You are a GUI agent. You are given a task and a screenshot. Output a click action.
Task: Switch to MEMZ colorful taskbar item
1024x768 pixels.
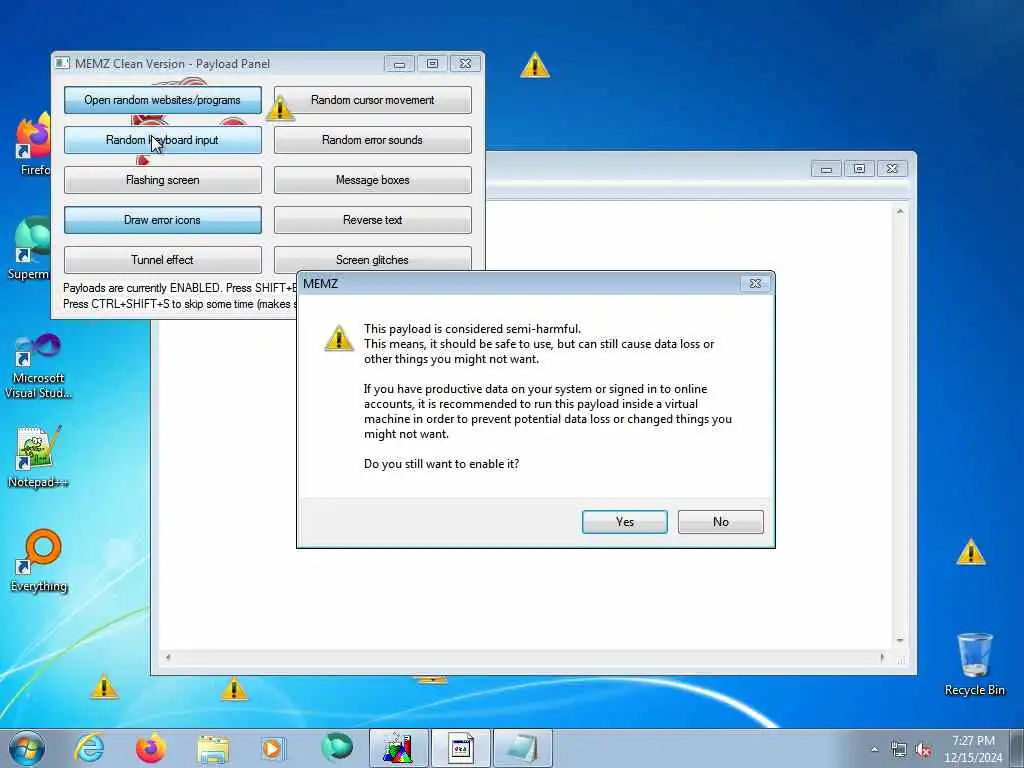(x=398, y=748)
